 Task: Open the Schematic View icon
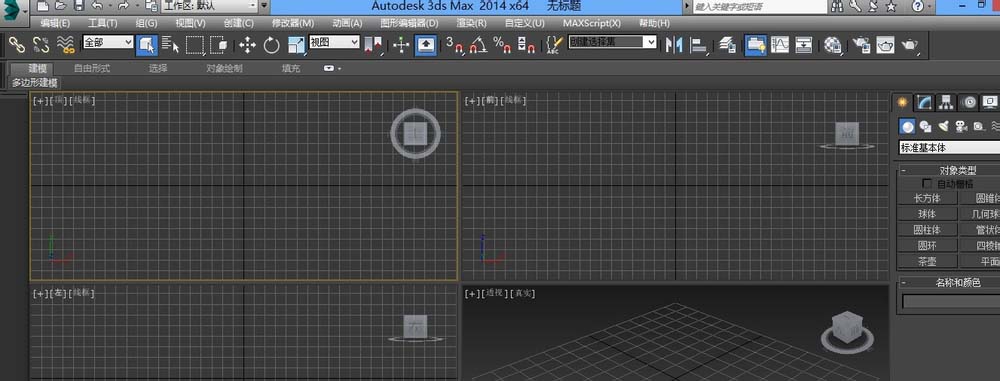click(804, 45)
